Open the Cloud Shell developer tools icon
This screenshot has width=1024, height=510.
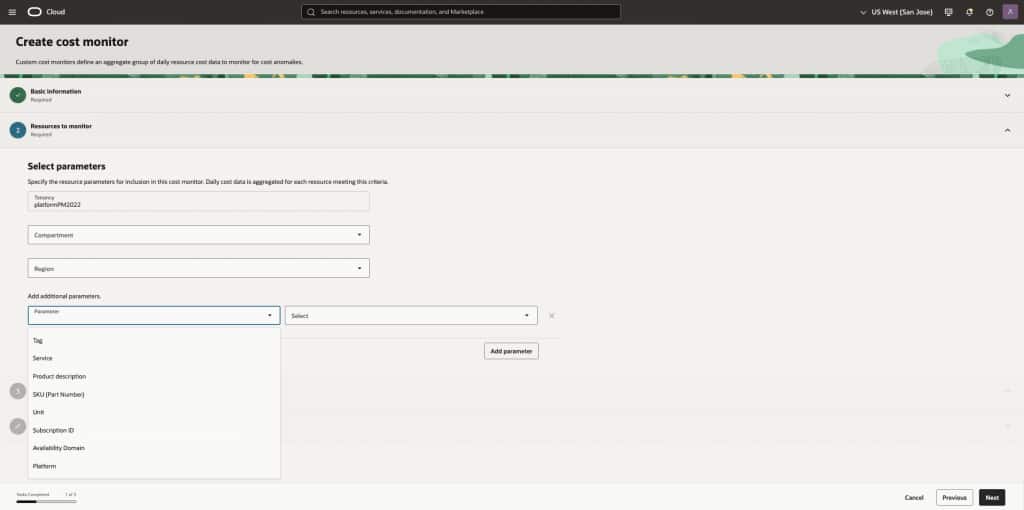948,12
